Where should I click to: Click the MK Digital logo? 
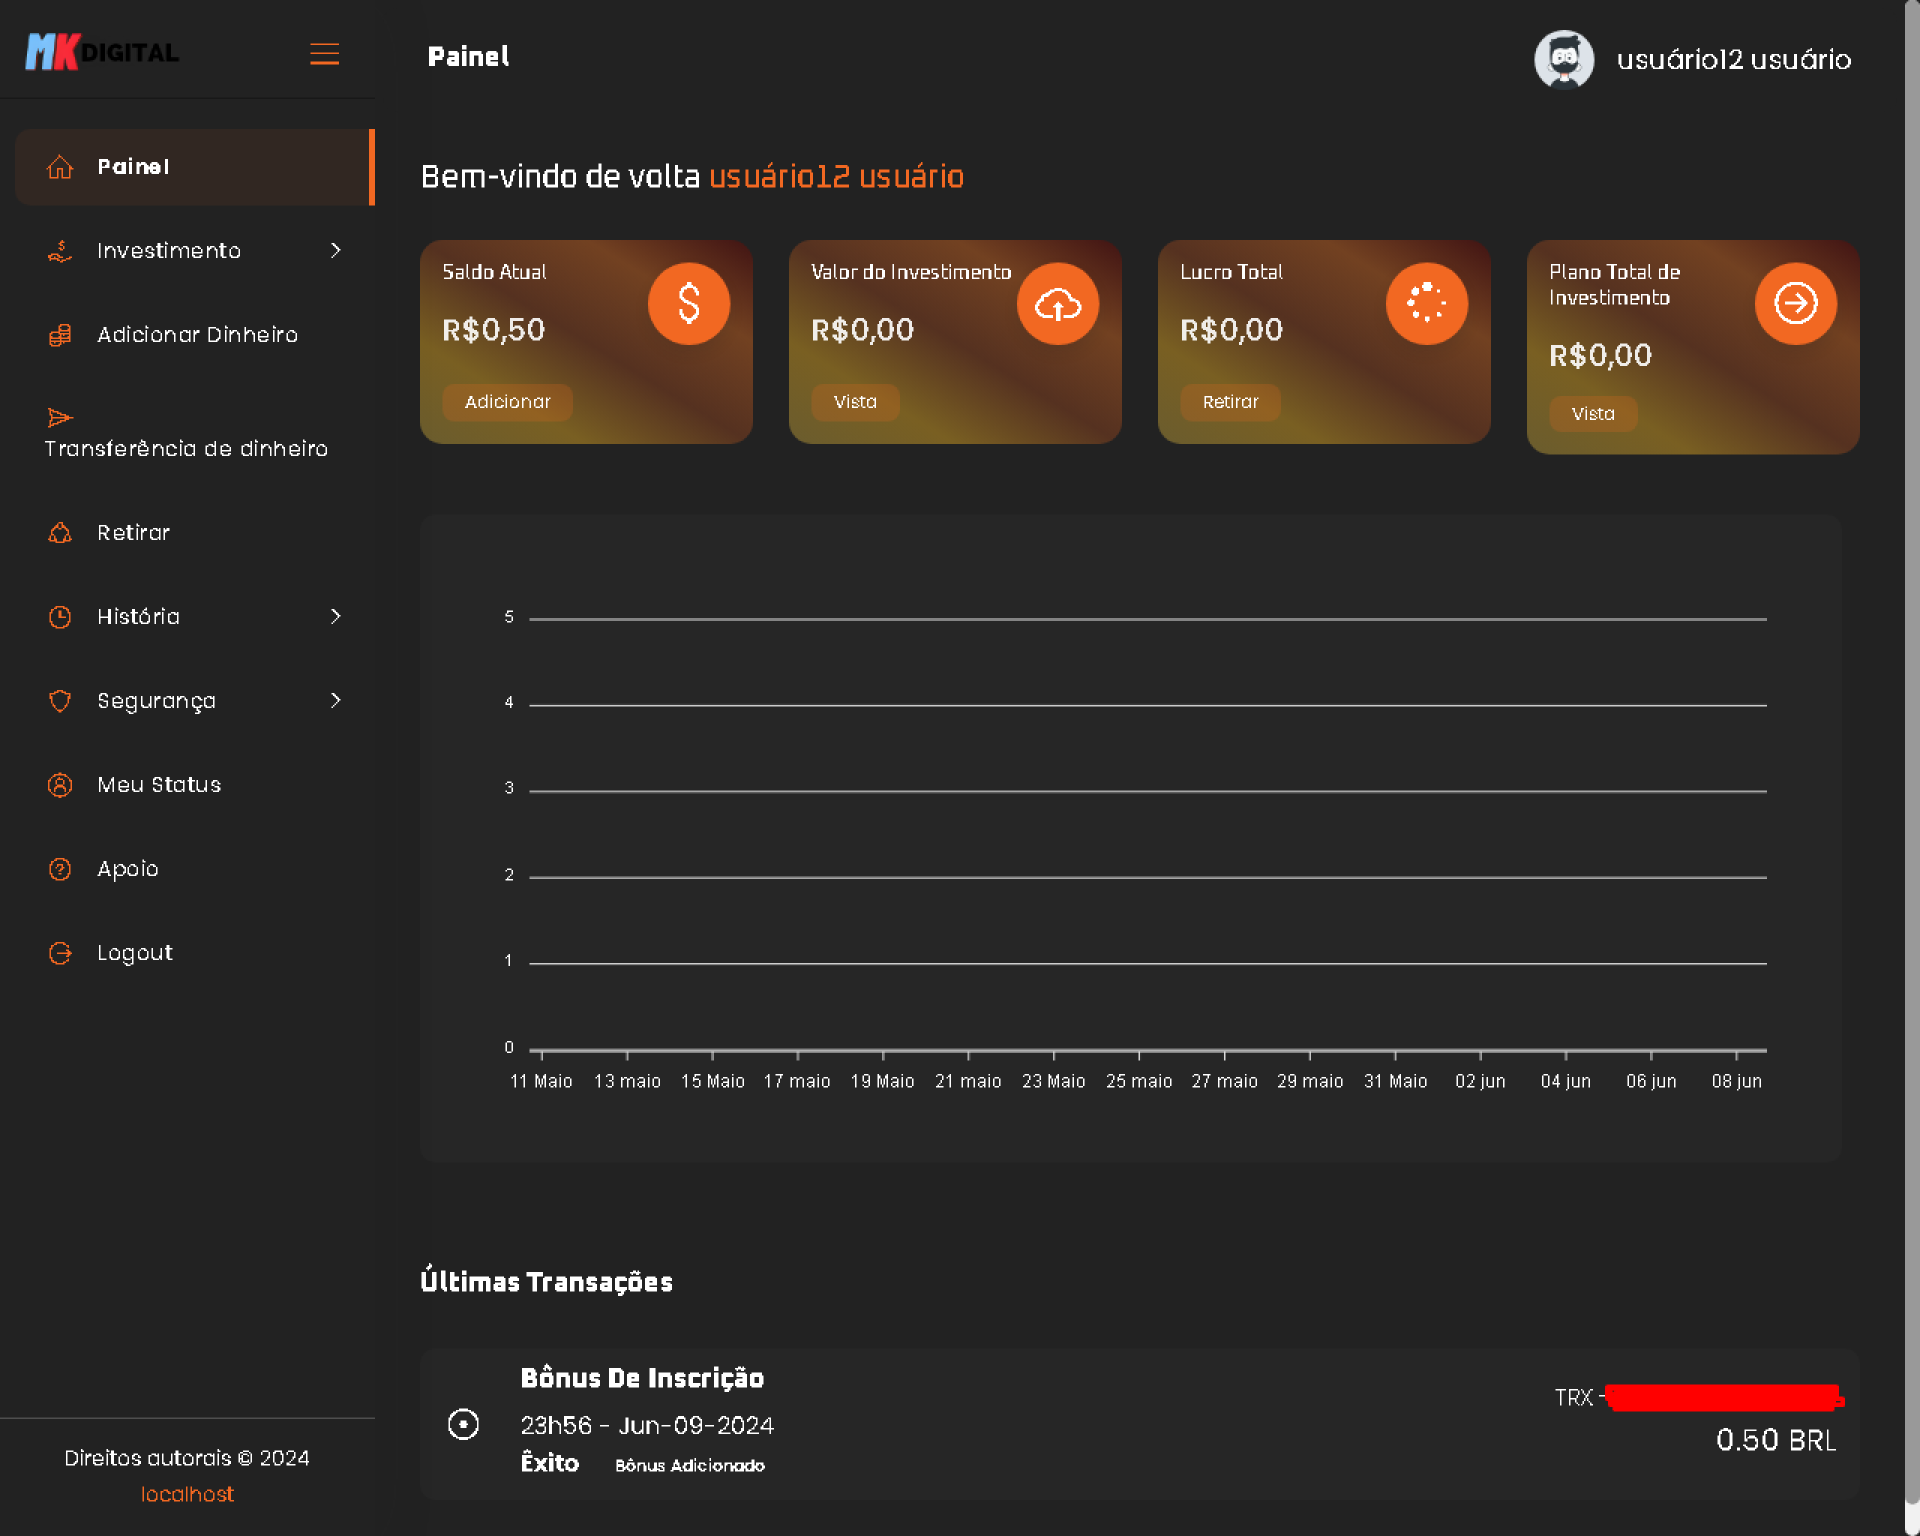102,52
